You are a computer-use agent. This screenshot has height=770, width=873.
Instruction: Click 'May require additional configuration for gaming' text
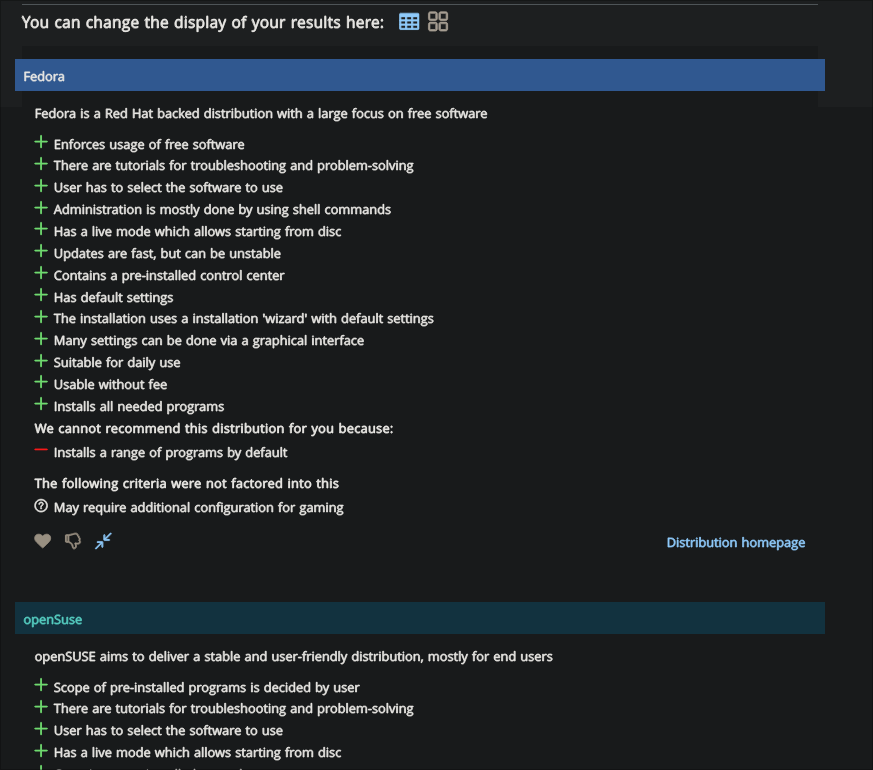[x=198, y=507]
